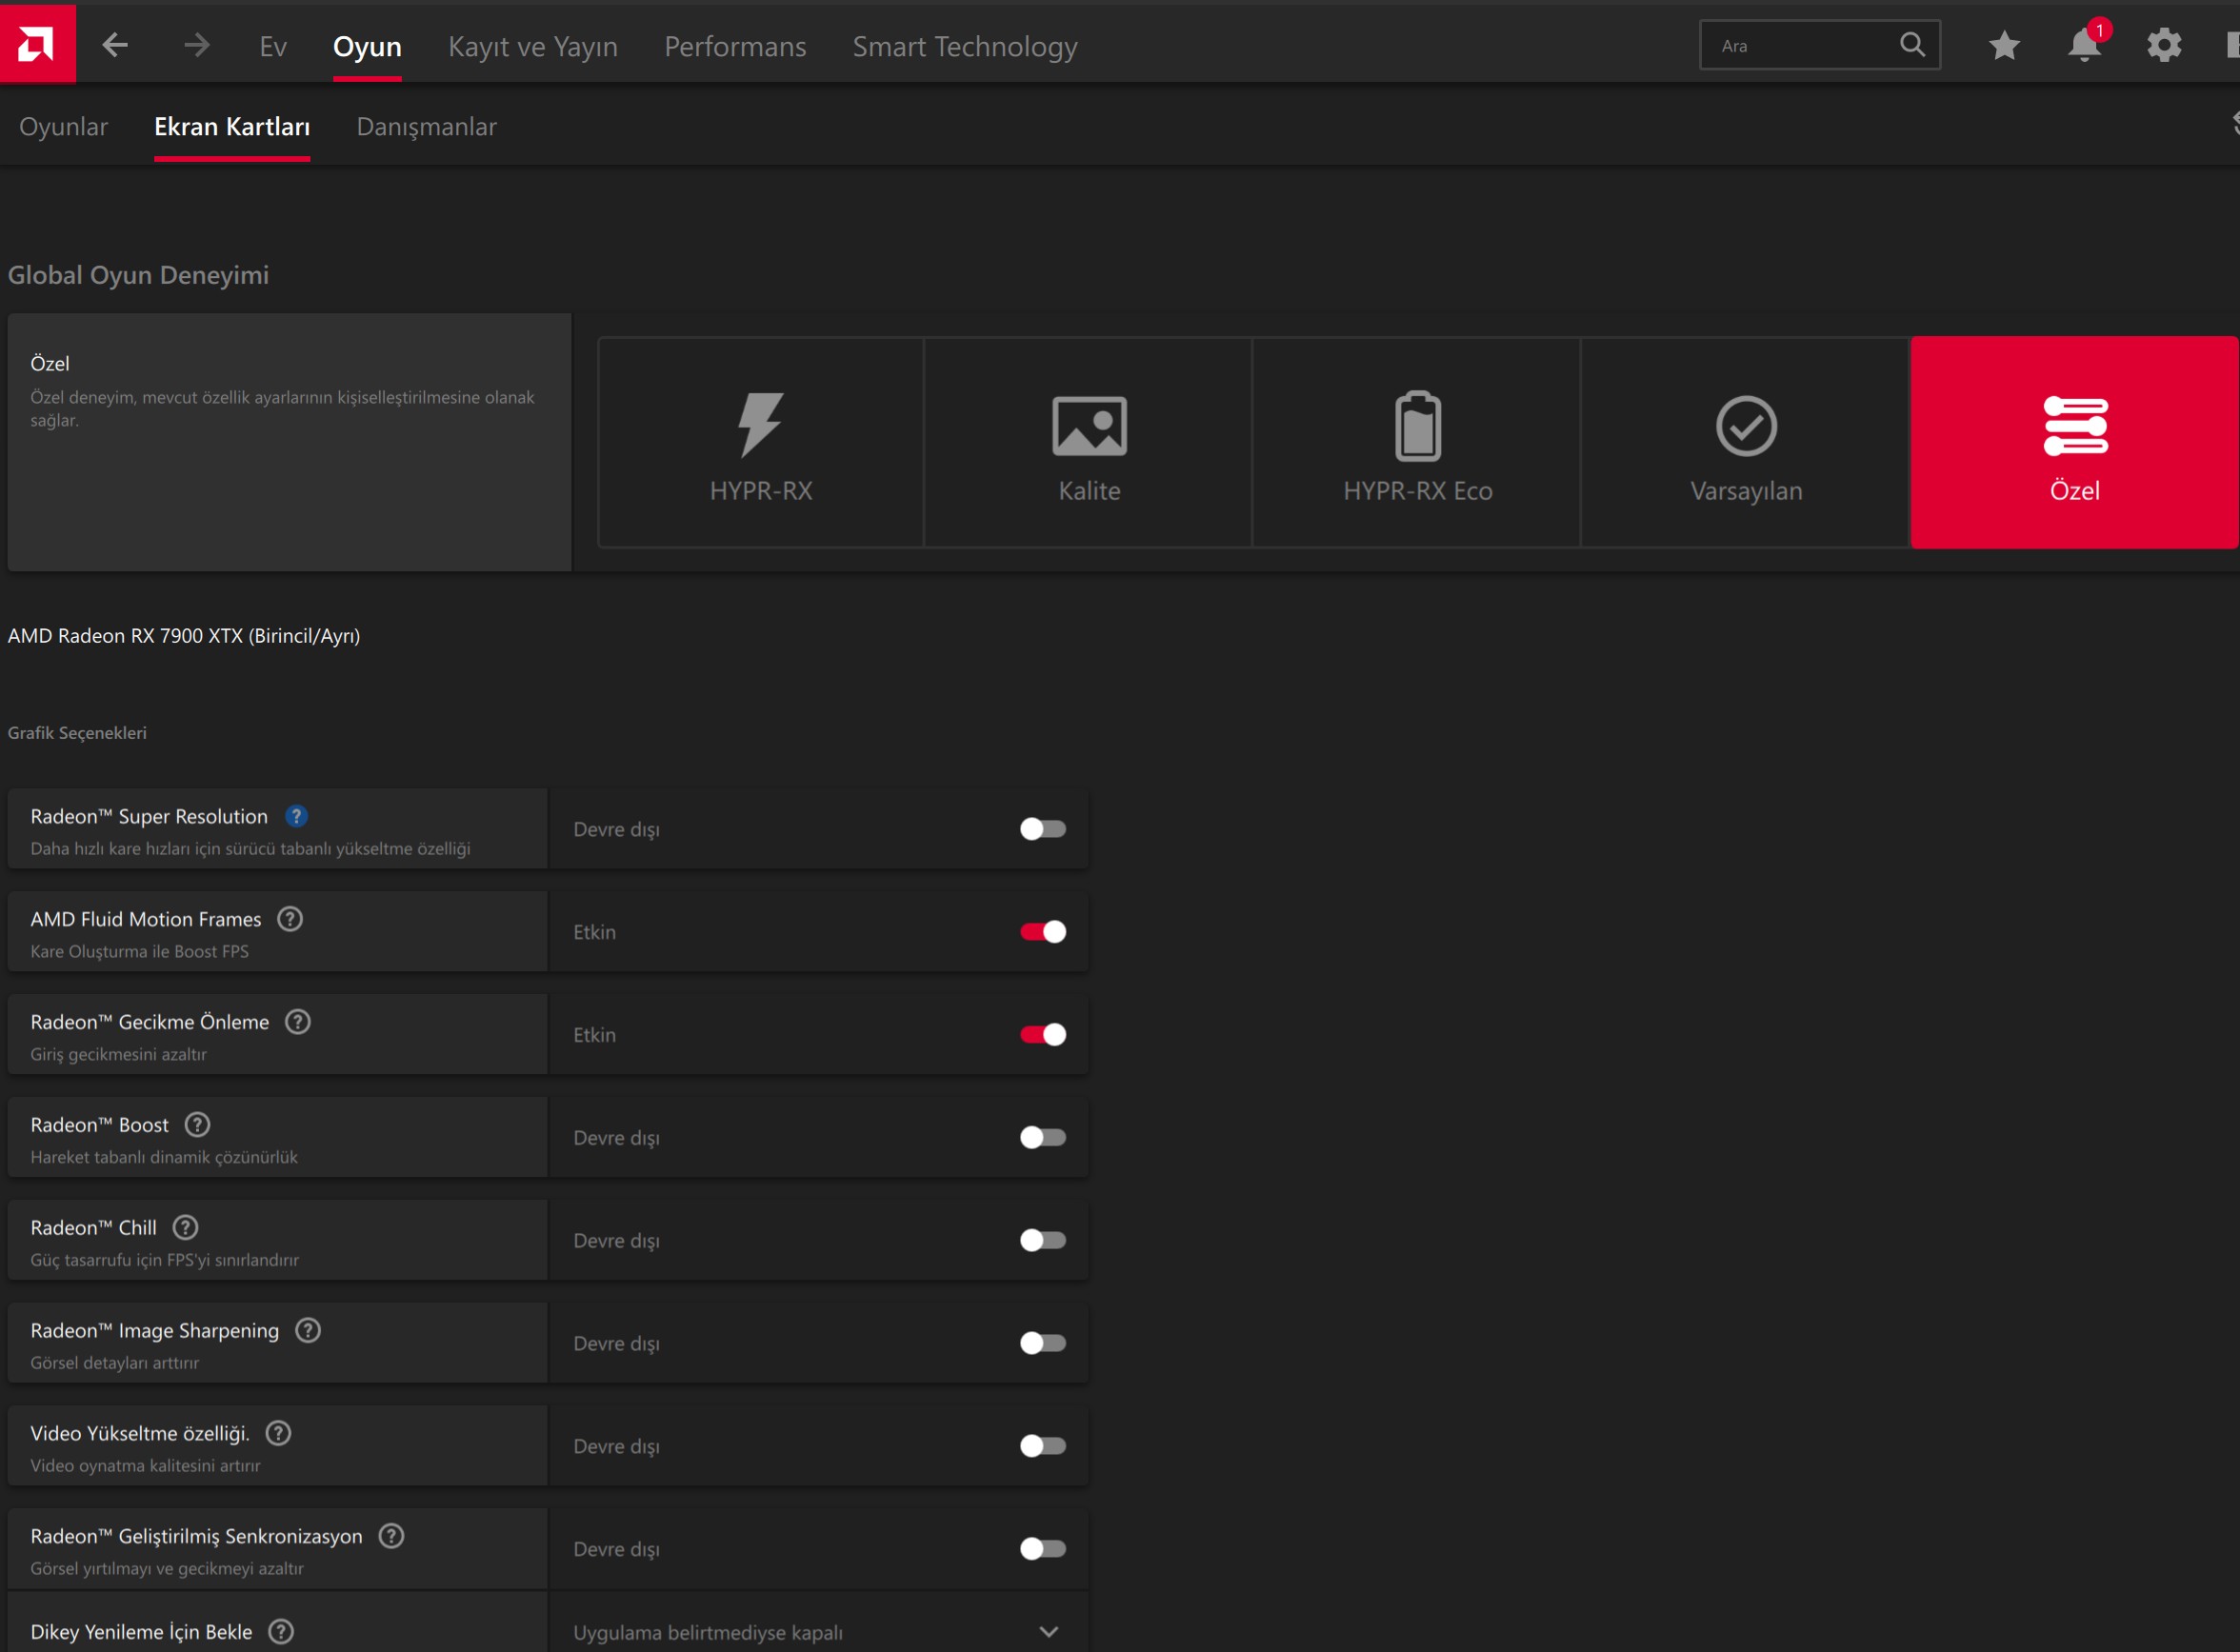
Task: Open notifications bell icon
Action: [2085, 45]
